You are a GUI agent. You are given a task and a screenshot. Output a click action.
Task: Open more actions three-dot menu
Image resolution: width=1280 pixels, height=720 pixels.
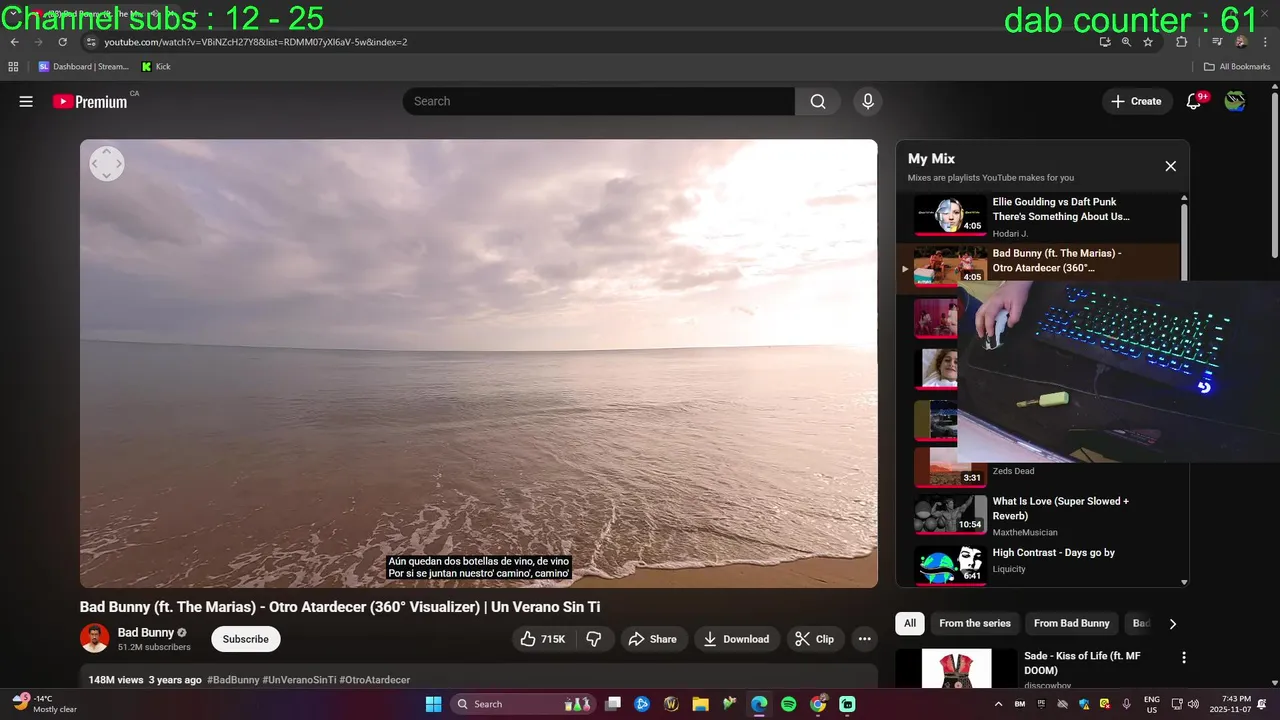[x=865, y=639]
